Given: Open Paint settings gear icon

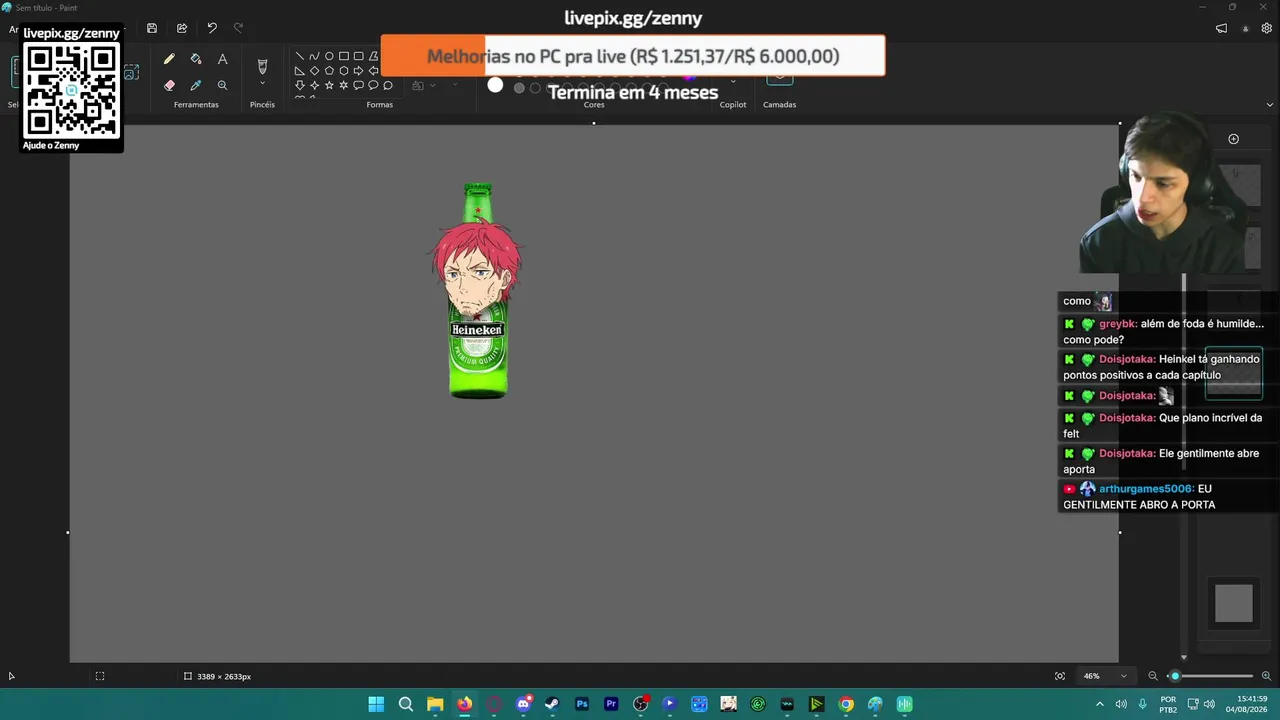Looking at the screenshot, I should 1267,28.
